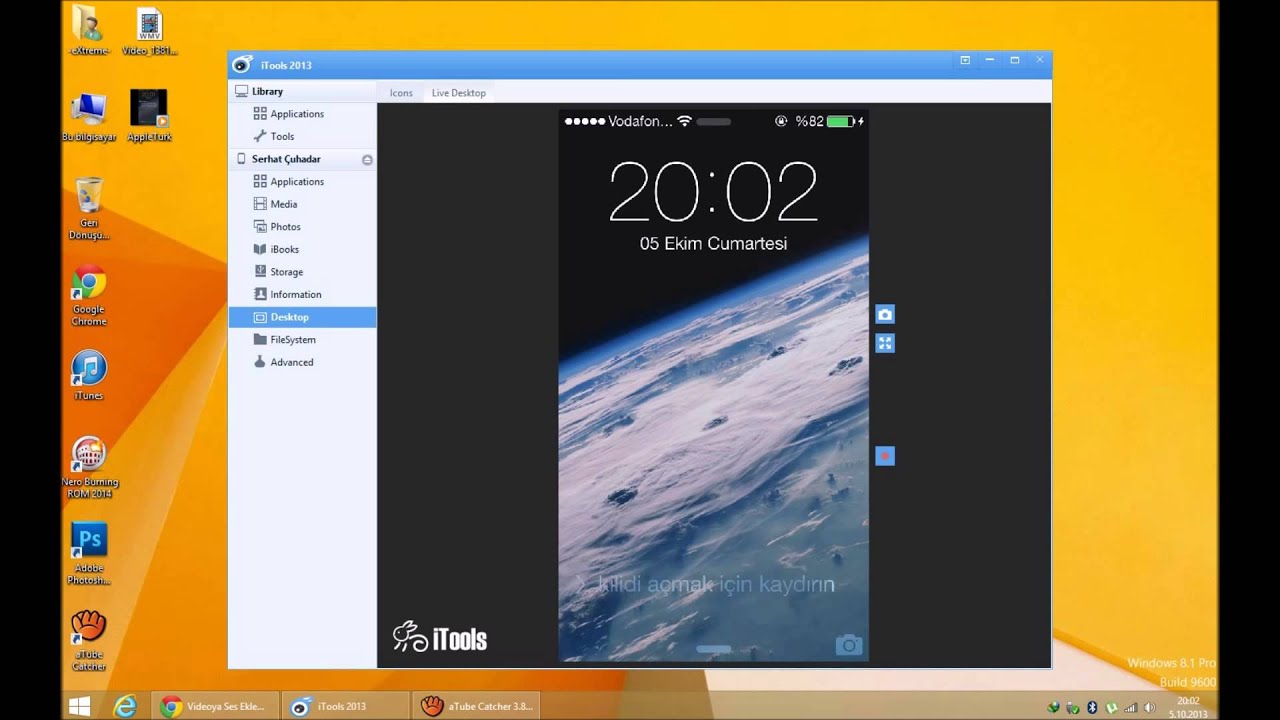Open the Geri Dönüşüm recycle bin
The height and width of the screenshot is (720, 1280).
click(89, 209)
